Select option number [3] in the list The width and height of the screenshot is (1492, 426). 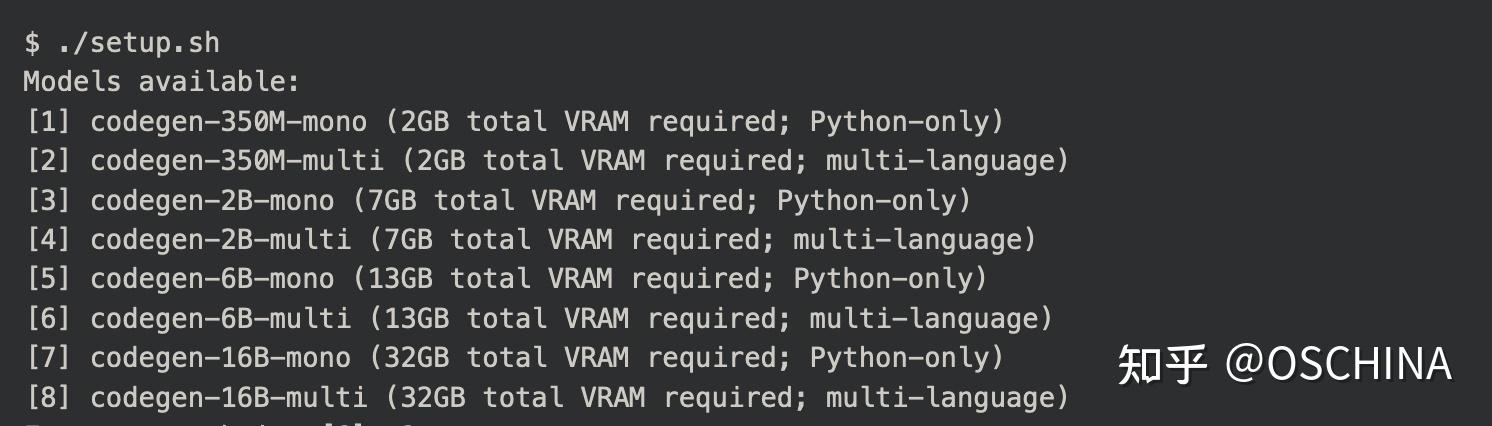point(48,201)
